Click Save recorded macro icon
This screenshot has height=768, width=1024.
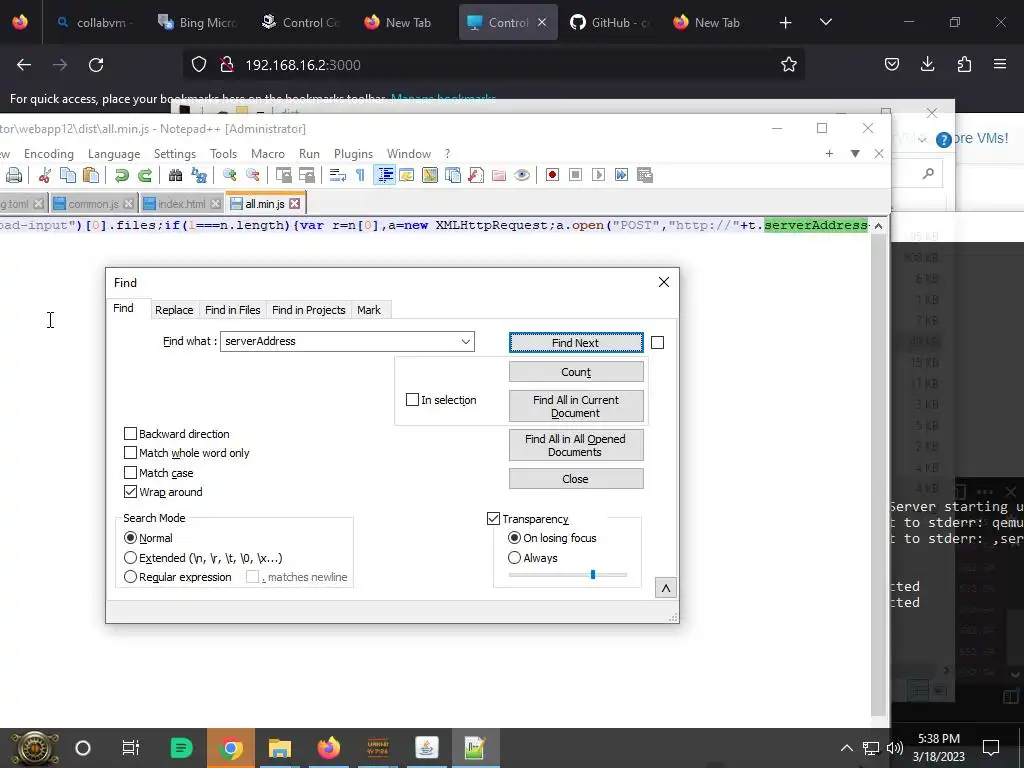tap(645, 175)
